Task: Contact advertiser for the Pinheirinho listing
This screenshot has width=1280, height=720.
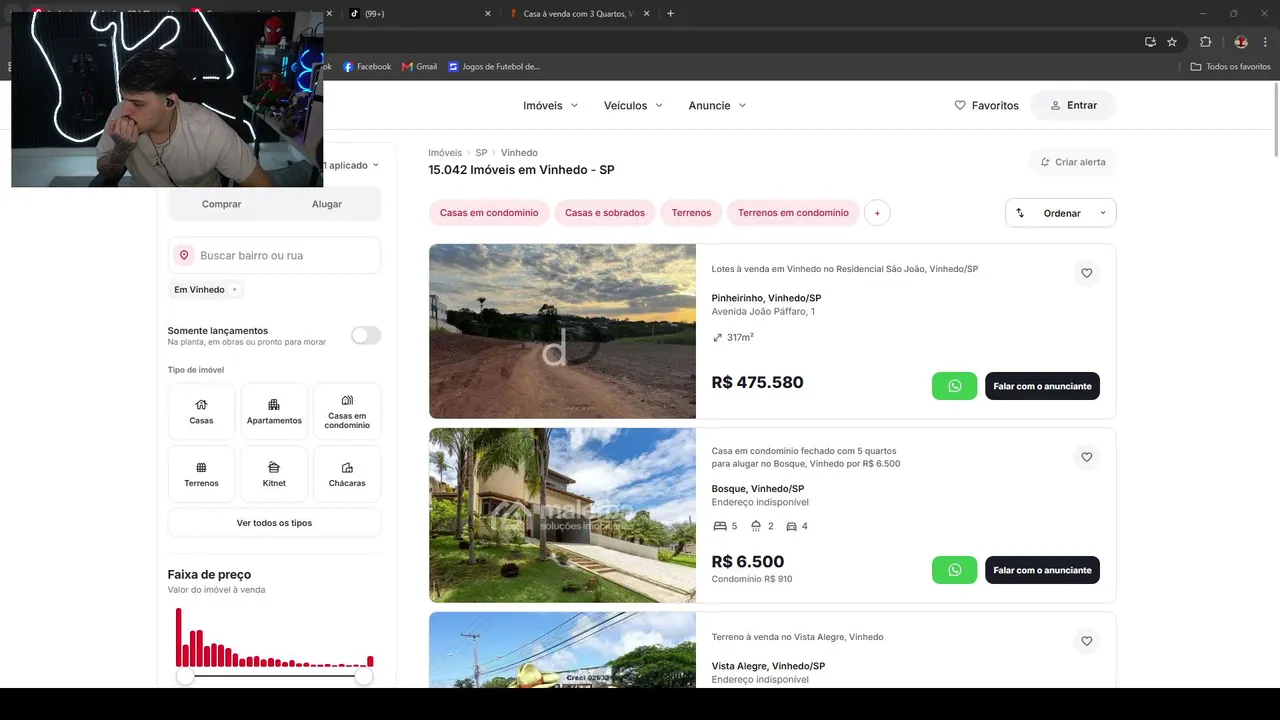Action: (x=1042, y=386)
